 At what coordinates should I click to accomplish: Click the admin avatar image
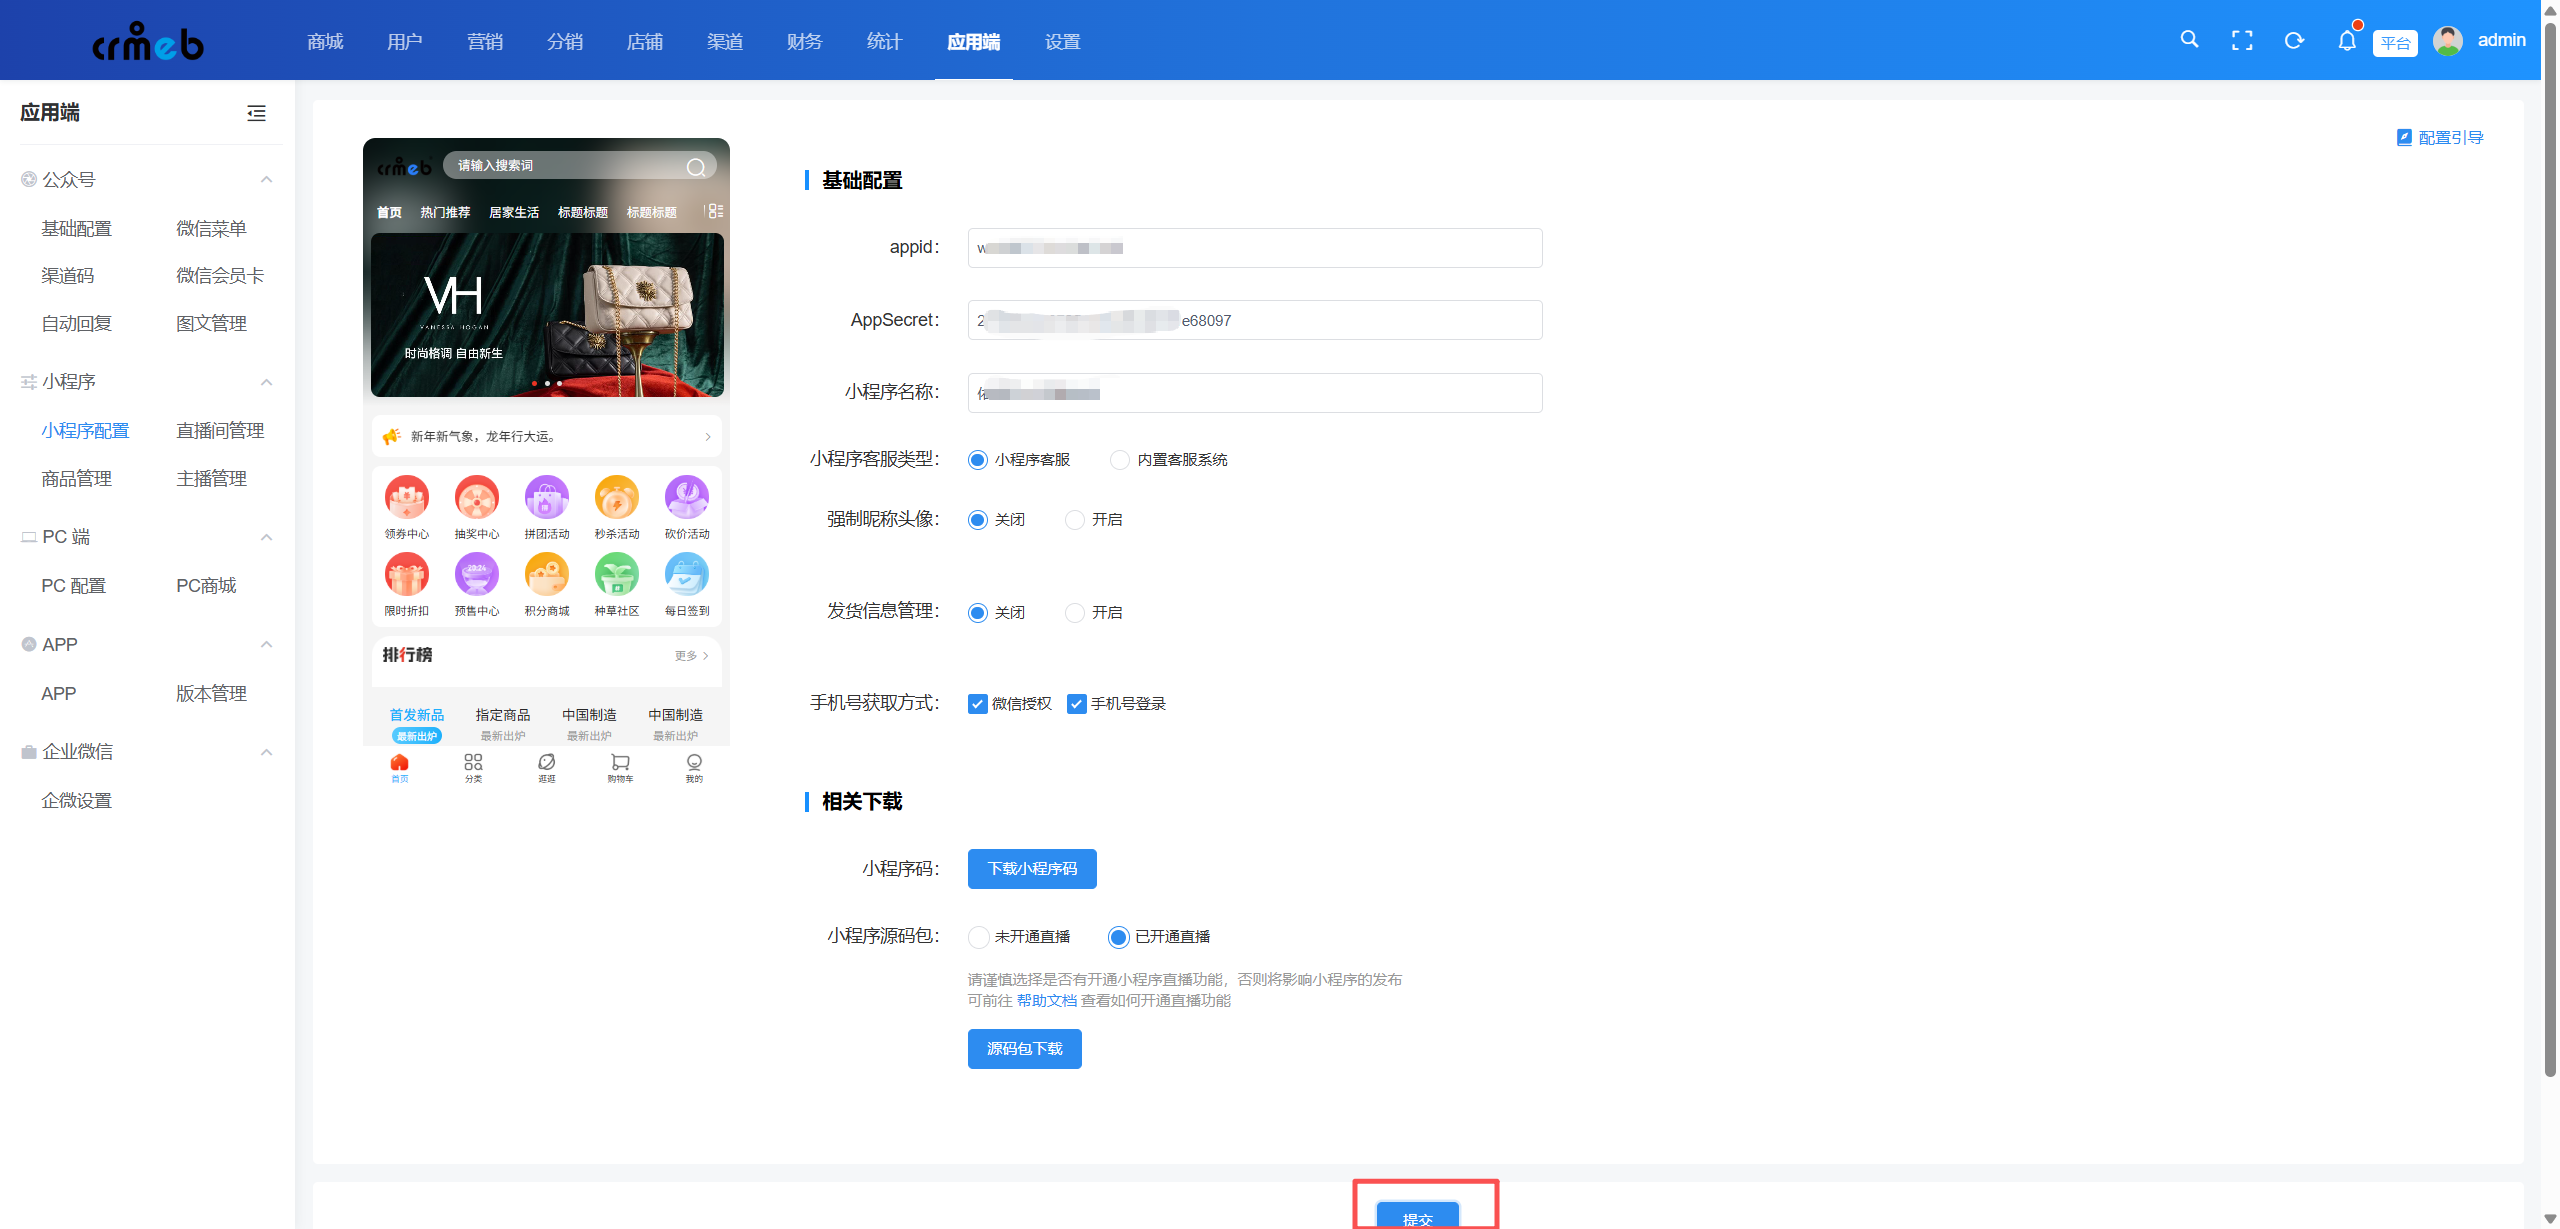coord(2447,41)
